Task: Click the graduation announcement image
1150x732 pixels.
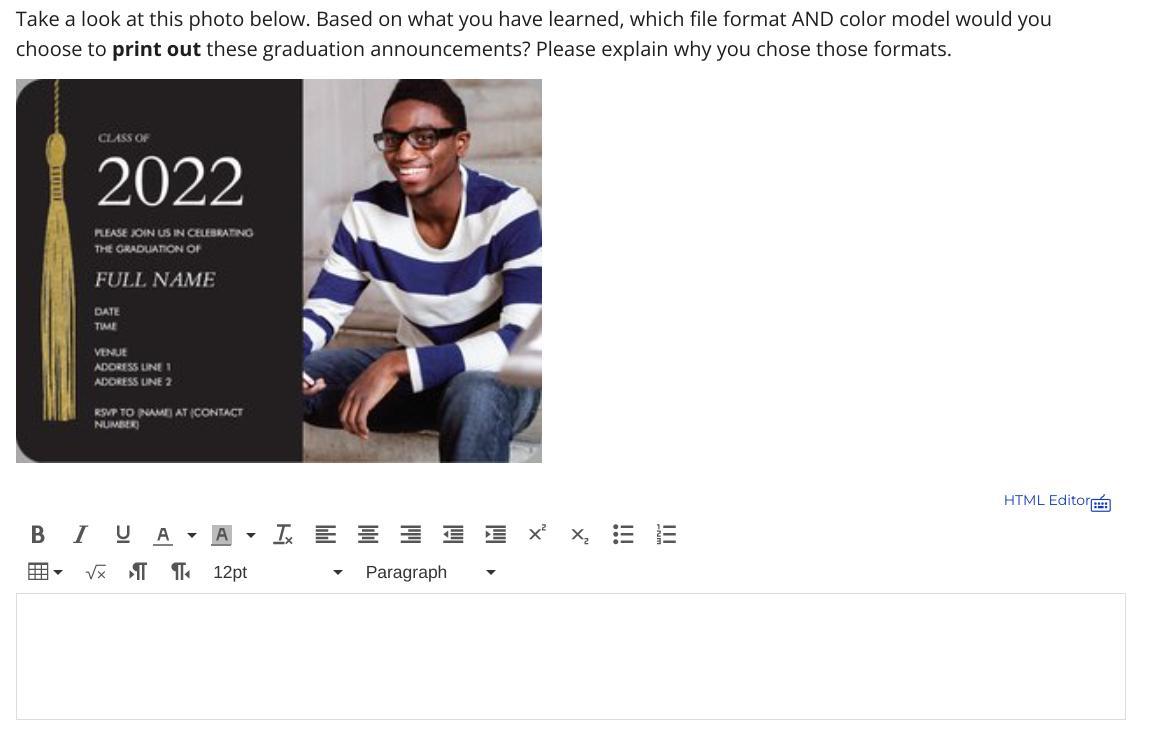Action: click(x=279, y=271)
